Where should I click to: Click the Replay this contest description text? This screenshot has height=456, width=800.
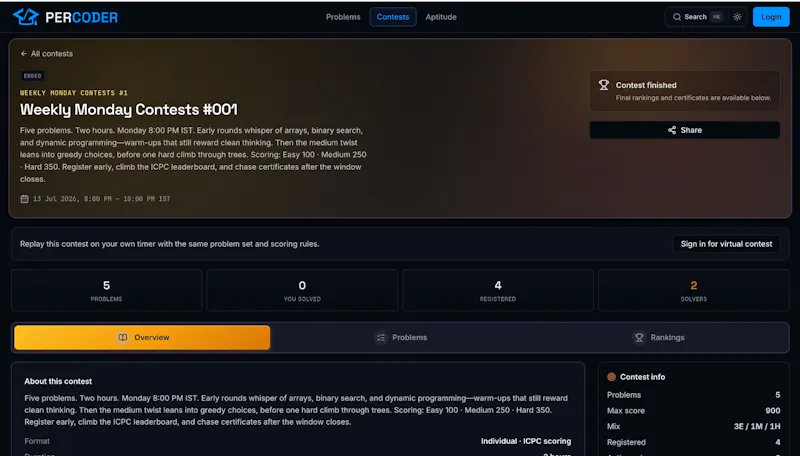coord(169,244)
